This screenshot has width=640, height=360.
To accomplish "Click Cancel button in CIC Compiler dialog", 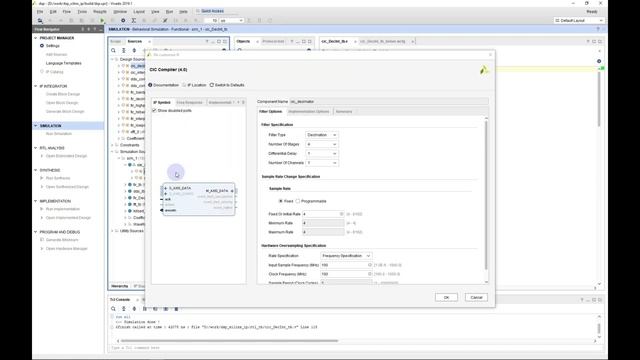I will click(x=476, y=298).
